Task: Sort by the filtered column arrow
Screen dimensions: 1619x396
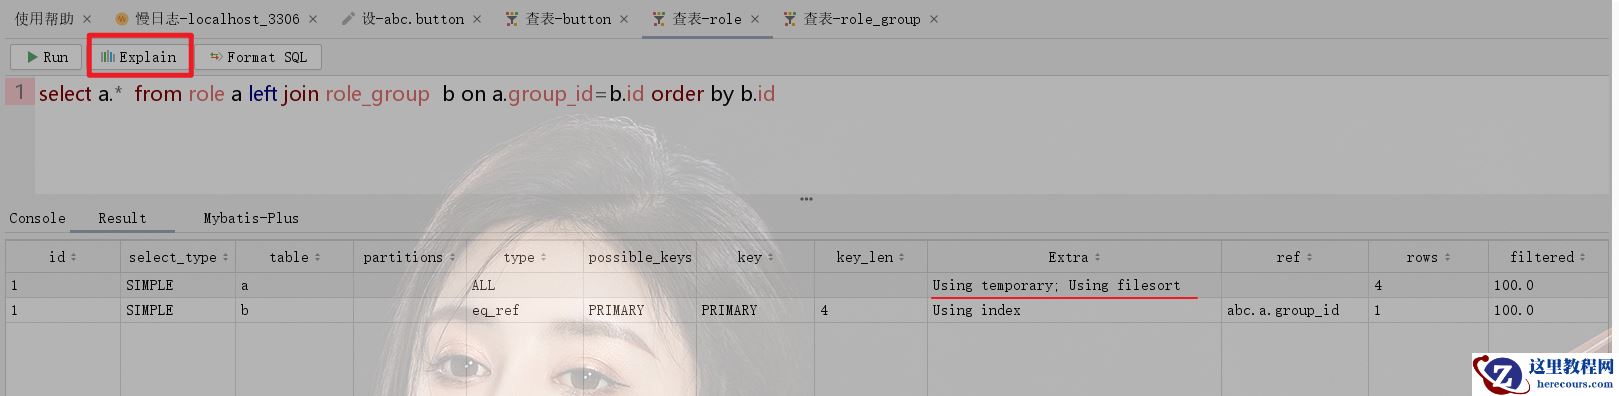Action: click(1582, 257)
